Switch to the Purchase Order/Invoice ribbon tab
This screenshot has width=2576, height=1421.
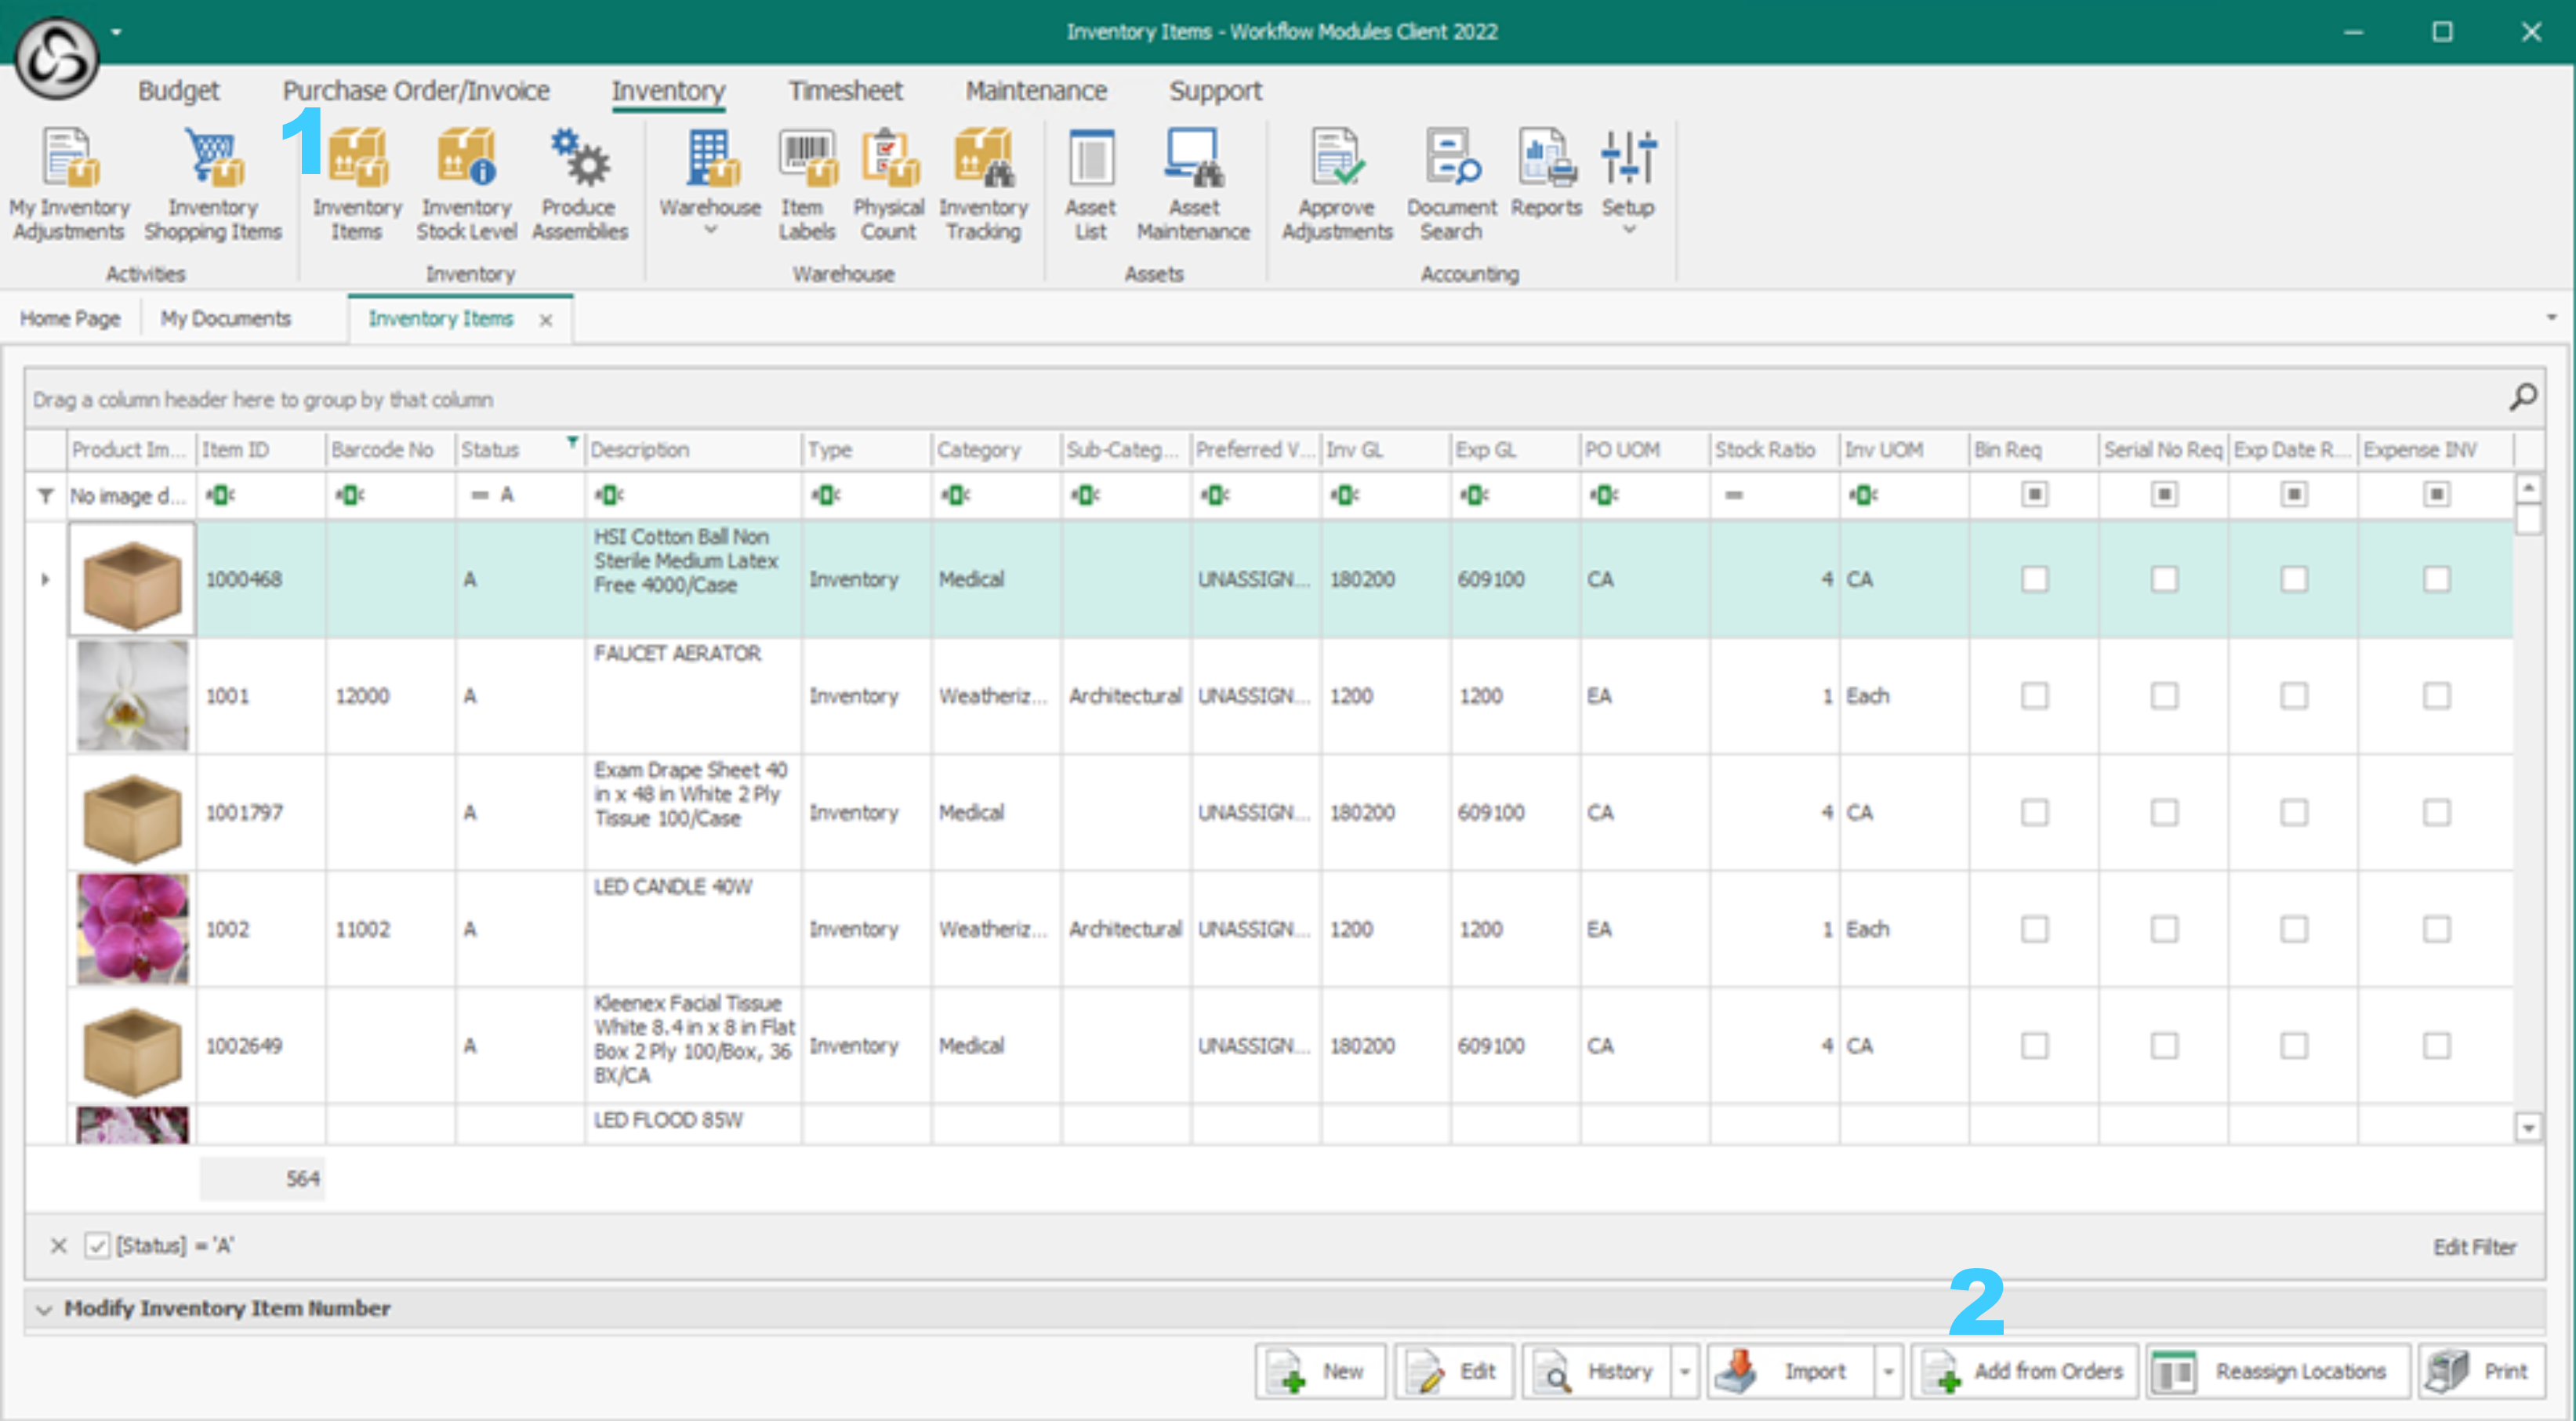[x=416, y=91]
